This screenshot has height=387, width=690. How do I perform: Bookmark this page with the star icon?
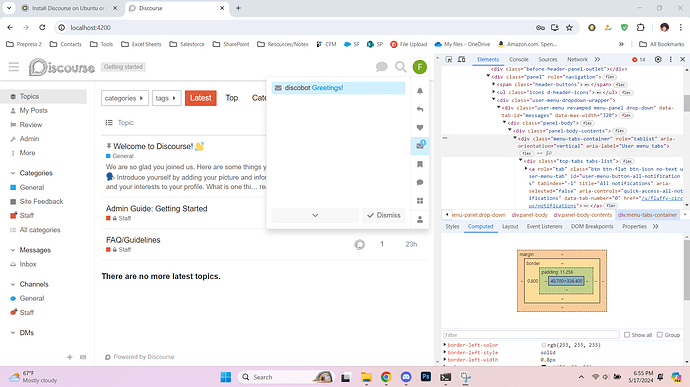pyautogui.click(x=569, y=28)
